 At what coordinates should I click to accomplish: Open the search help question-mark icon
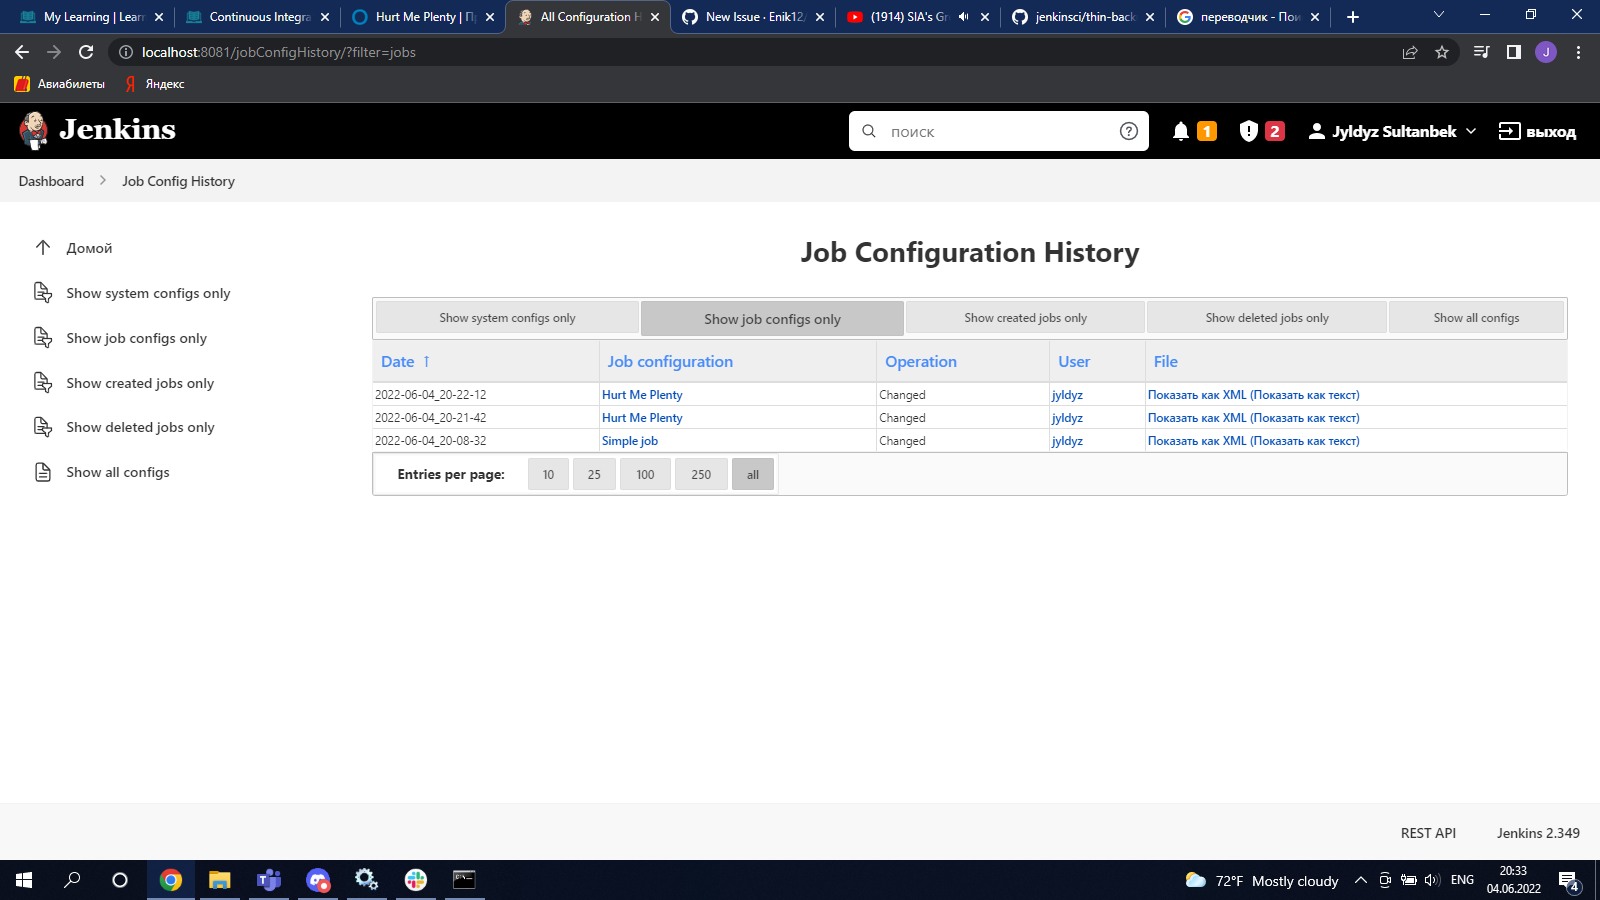1129,131
